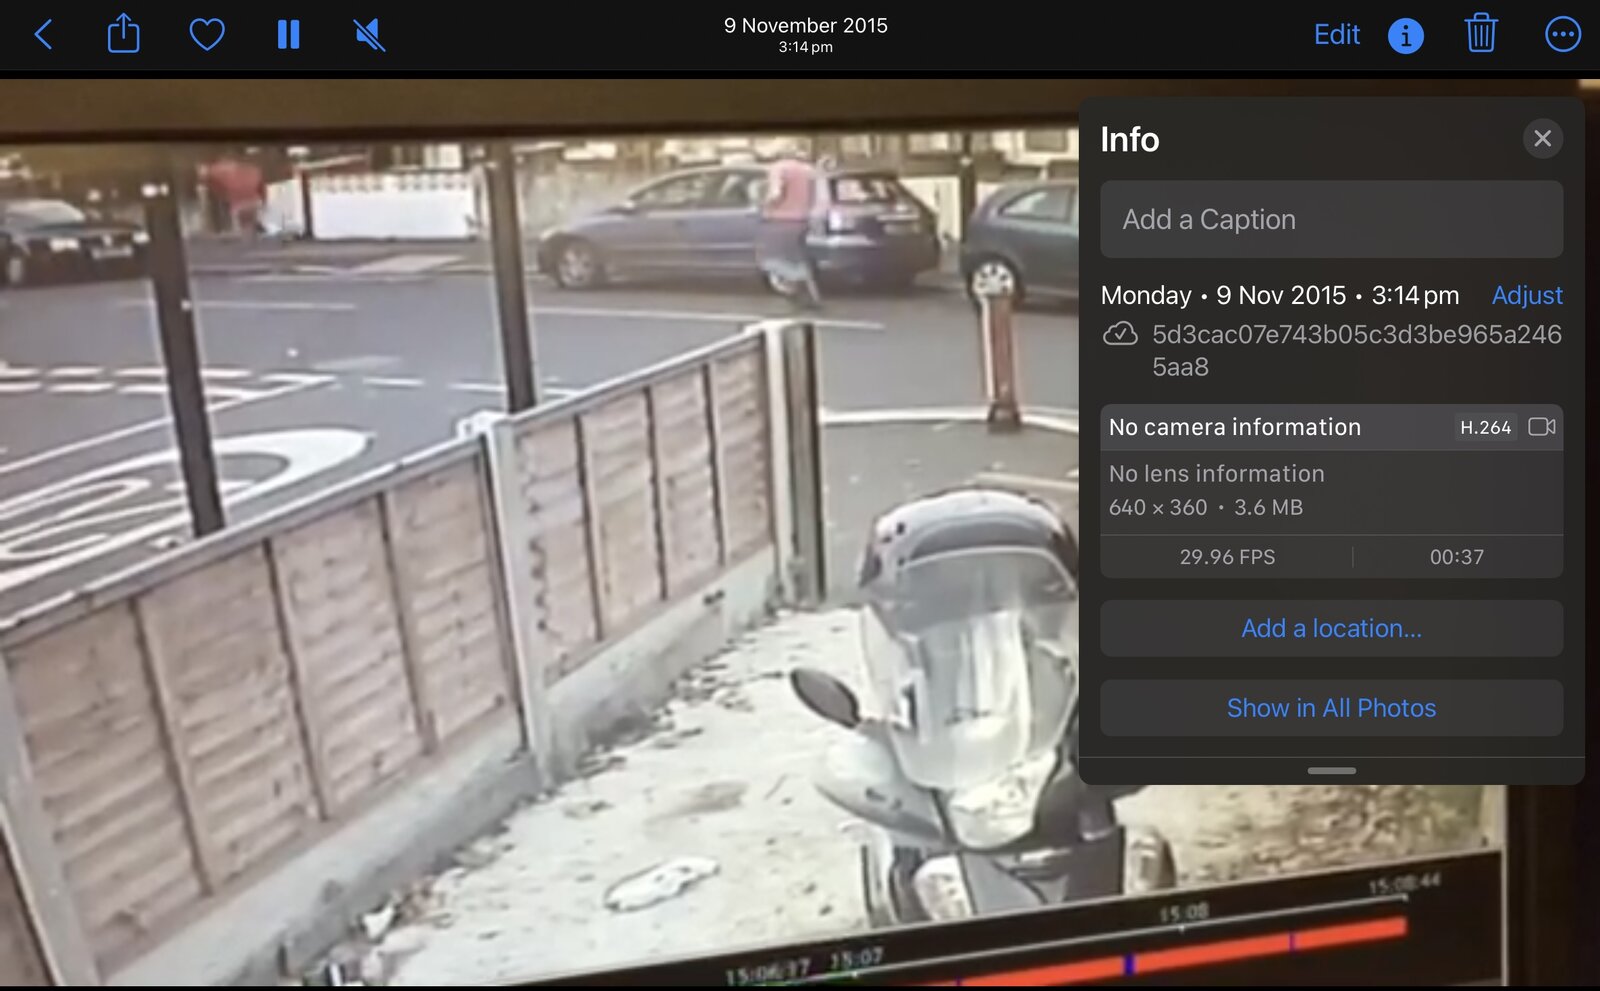Image resolution: width=1600 pixels, height=991 pixels.
Task: Tap the Edit button
Action: point(1336,35)
